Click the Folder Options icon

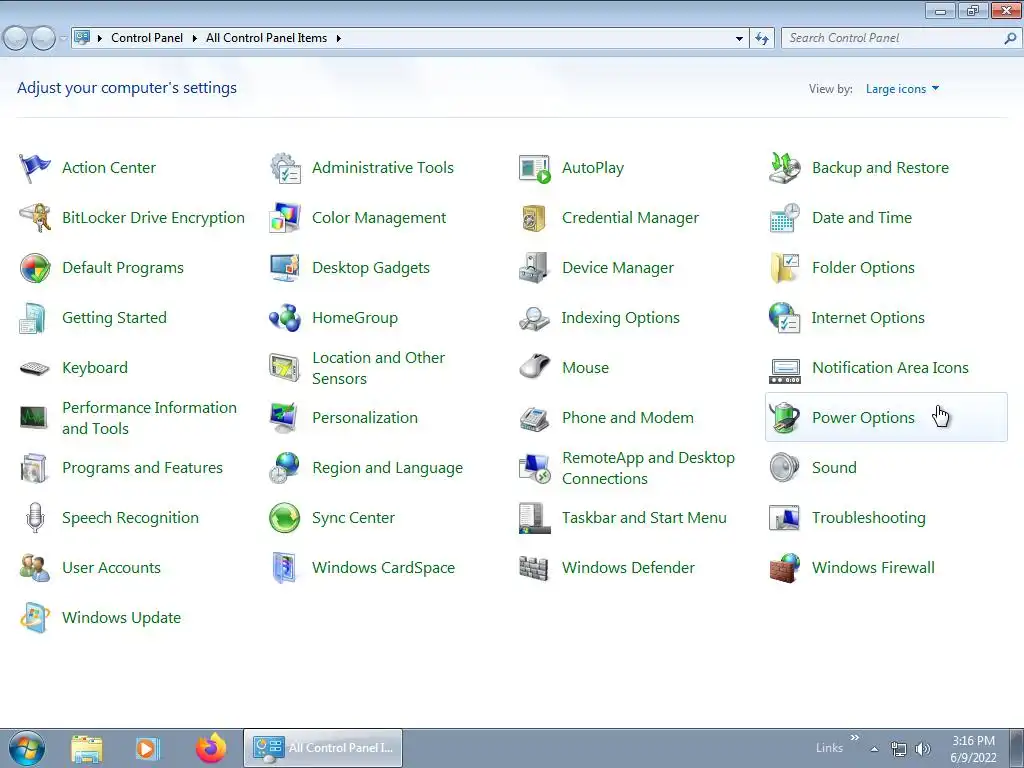point(784,268)
